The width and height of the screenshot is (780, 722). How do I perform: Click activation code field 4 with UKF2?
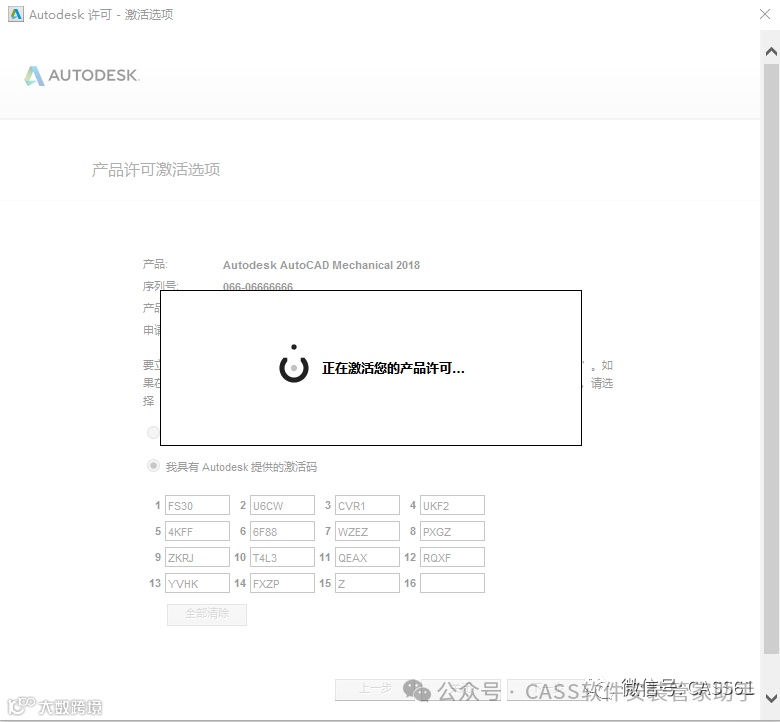click(452, 505)
